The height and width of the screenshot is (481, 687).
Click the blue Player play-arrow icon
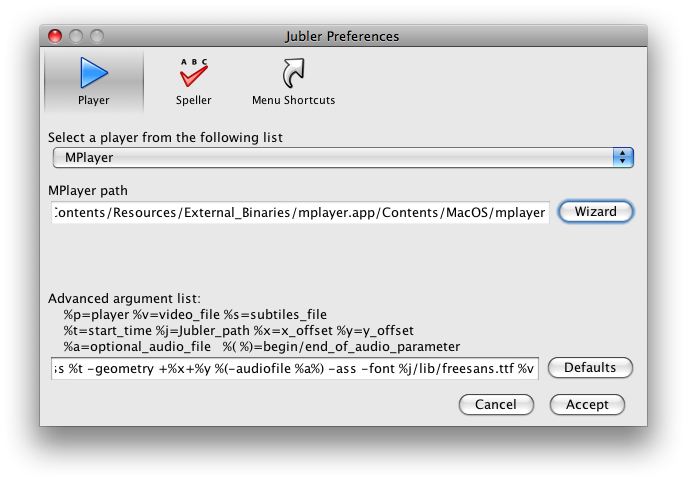click(94, 73)
